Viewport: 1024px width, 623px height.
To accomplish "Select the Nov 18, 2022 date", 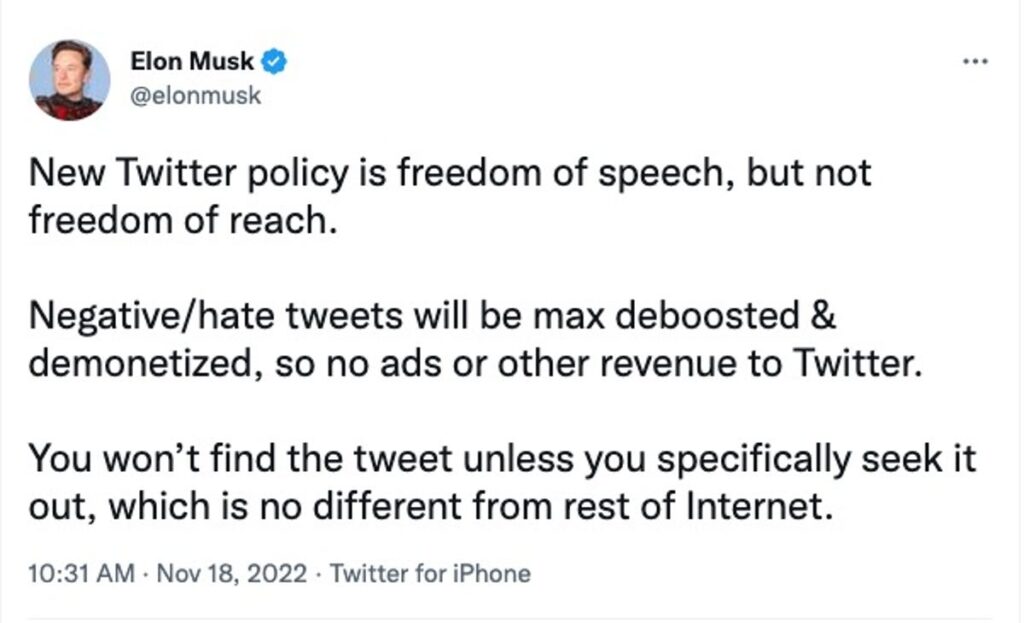I will pyautogui.click(x=232, y=573).
